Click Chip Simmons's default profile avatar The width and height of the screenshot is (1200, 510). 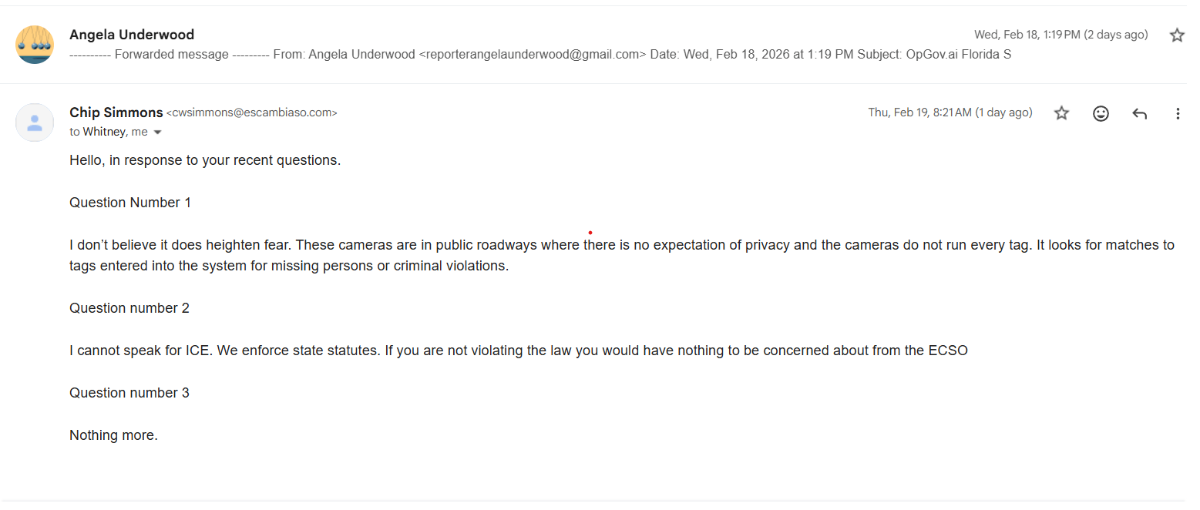tap(35, 122)
